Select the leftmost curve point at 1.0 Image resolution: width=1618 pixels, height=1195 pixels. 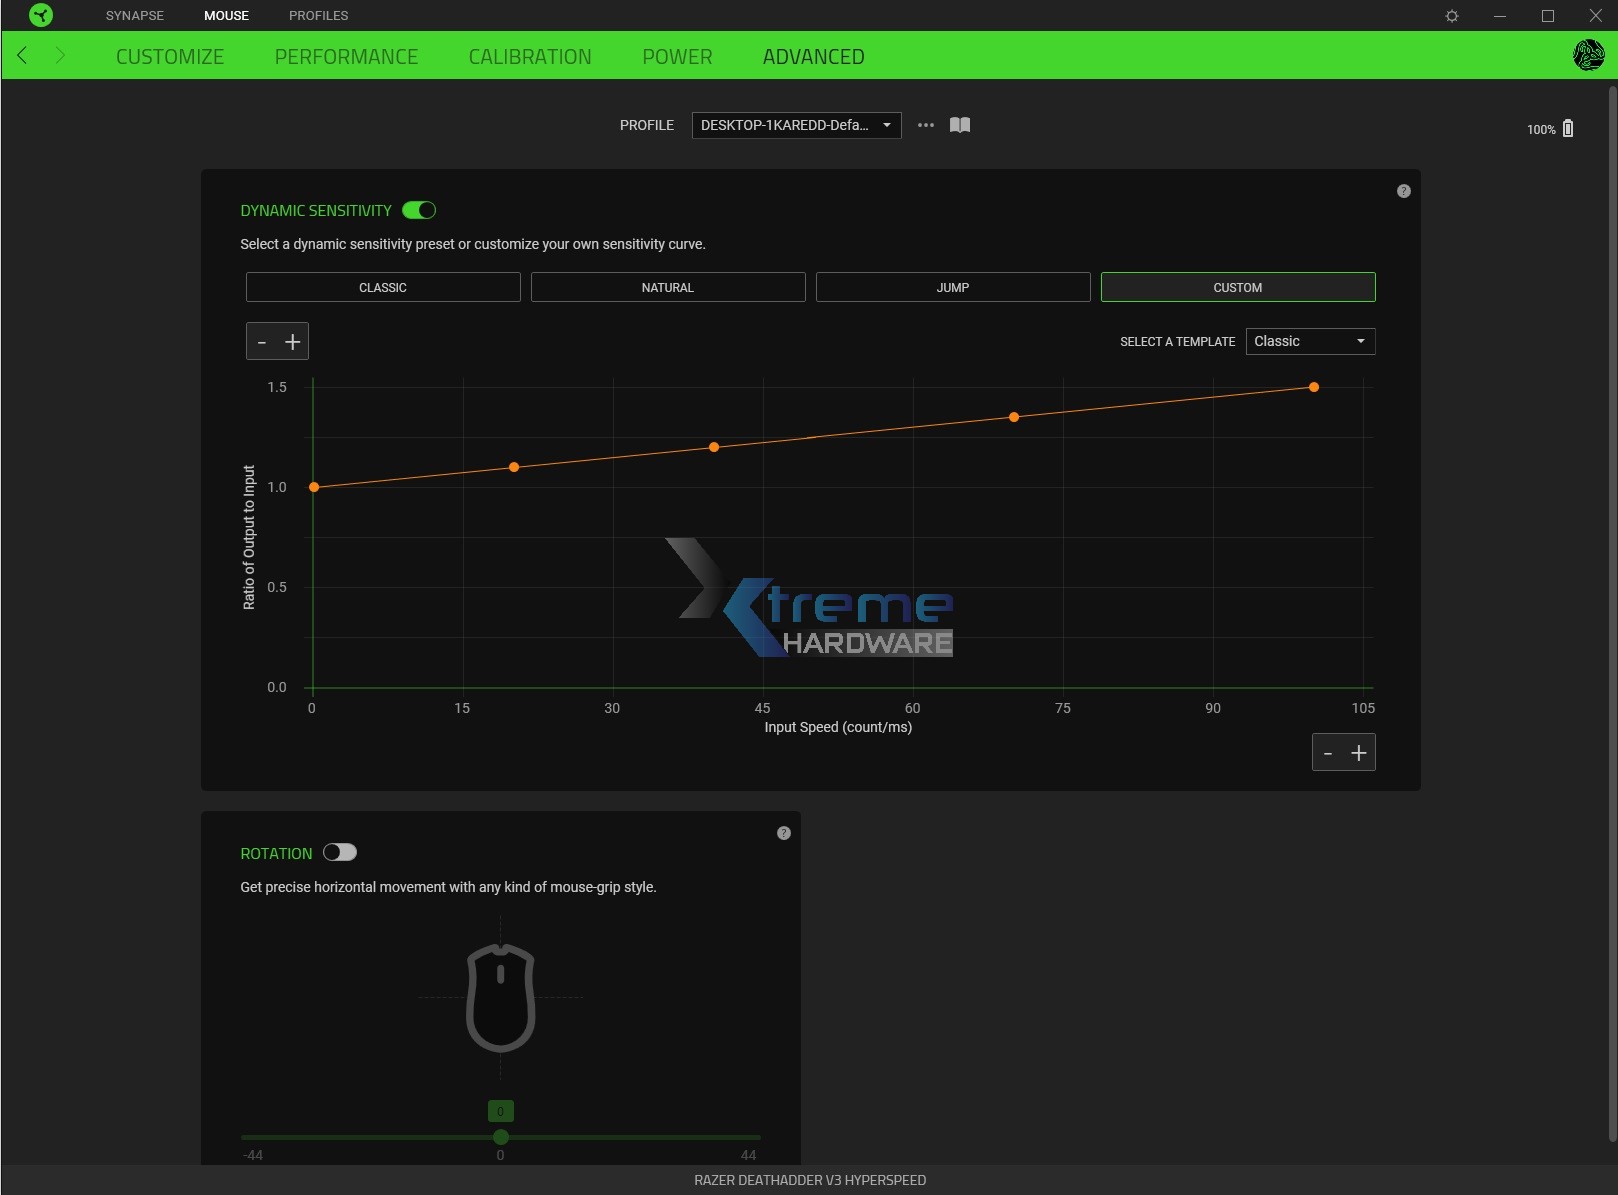pos(313,487)
